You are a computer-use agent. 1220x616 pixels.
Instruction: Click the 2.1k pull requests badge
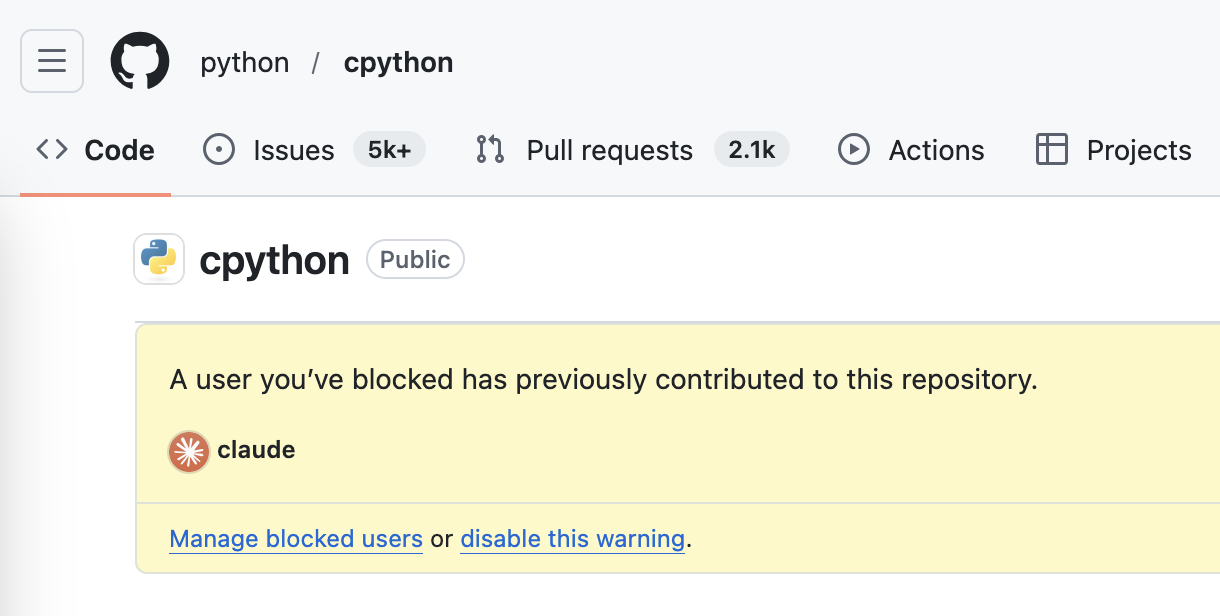click(752, 149)
